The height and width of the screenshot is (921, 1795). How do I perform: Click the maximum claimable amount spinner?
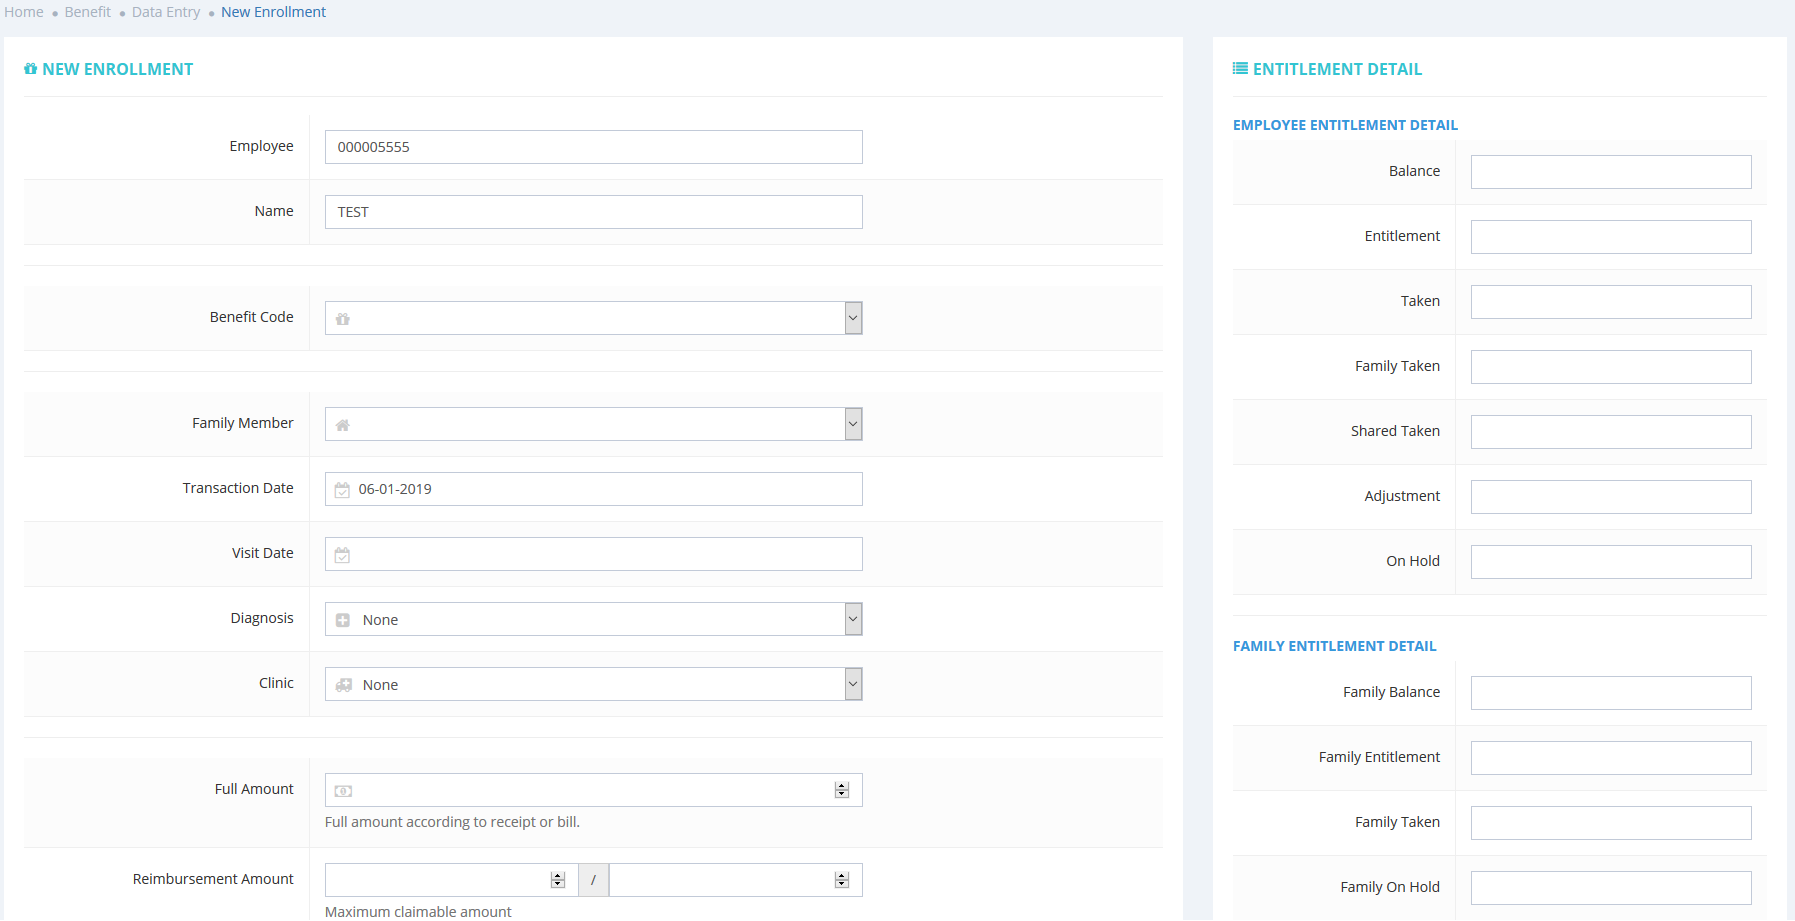pos(842,880)
